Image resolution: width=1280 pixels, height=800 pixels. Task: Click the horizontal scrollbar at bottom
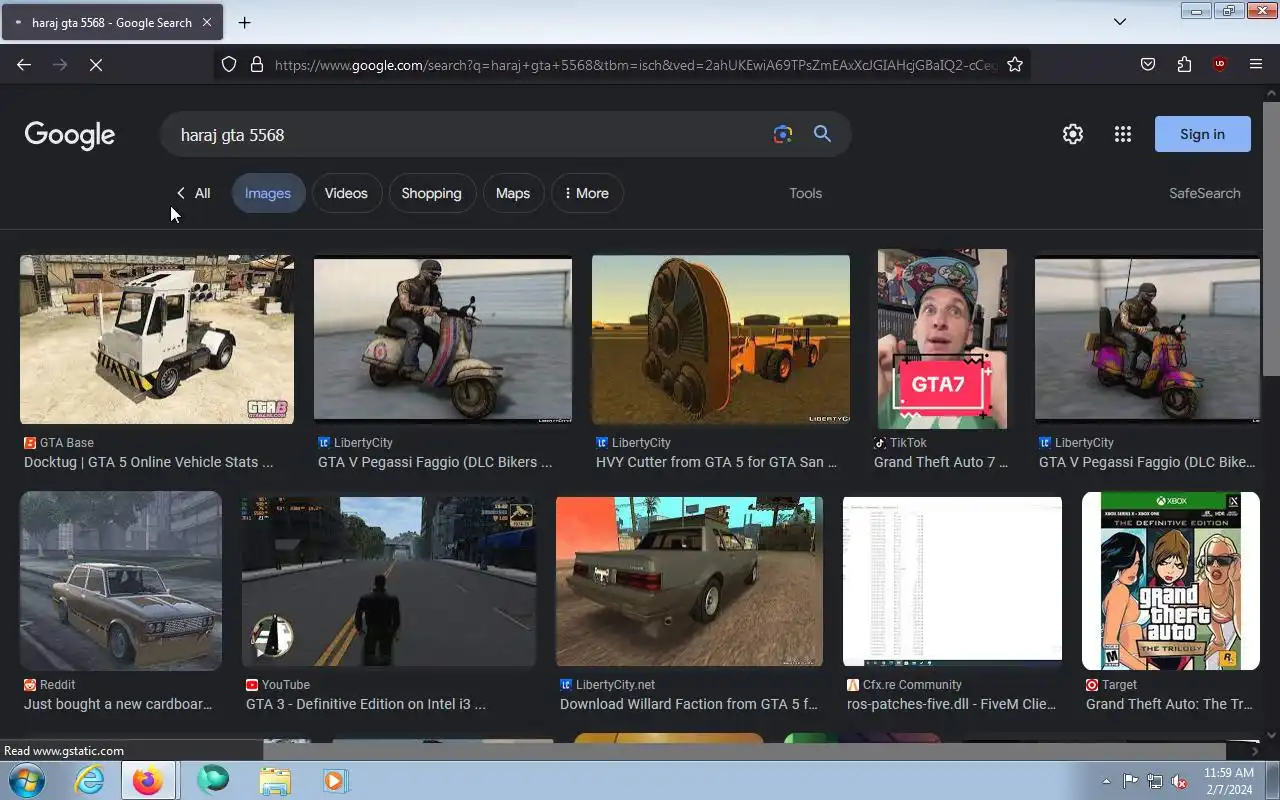coord(745,751)
